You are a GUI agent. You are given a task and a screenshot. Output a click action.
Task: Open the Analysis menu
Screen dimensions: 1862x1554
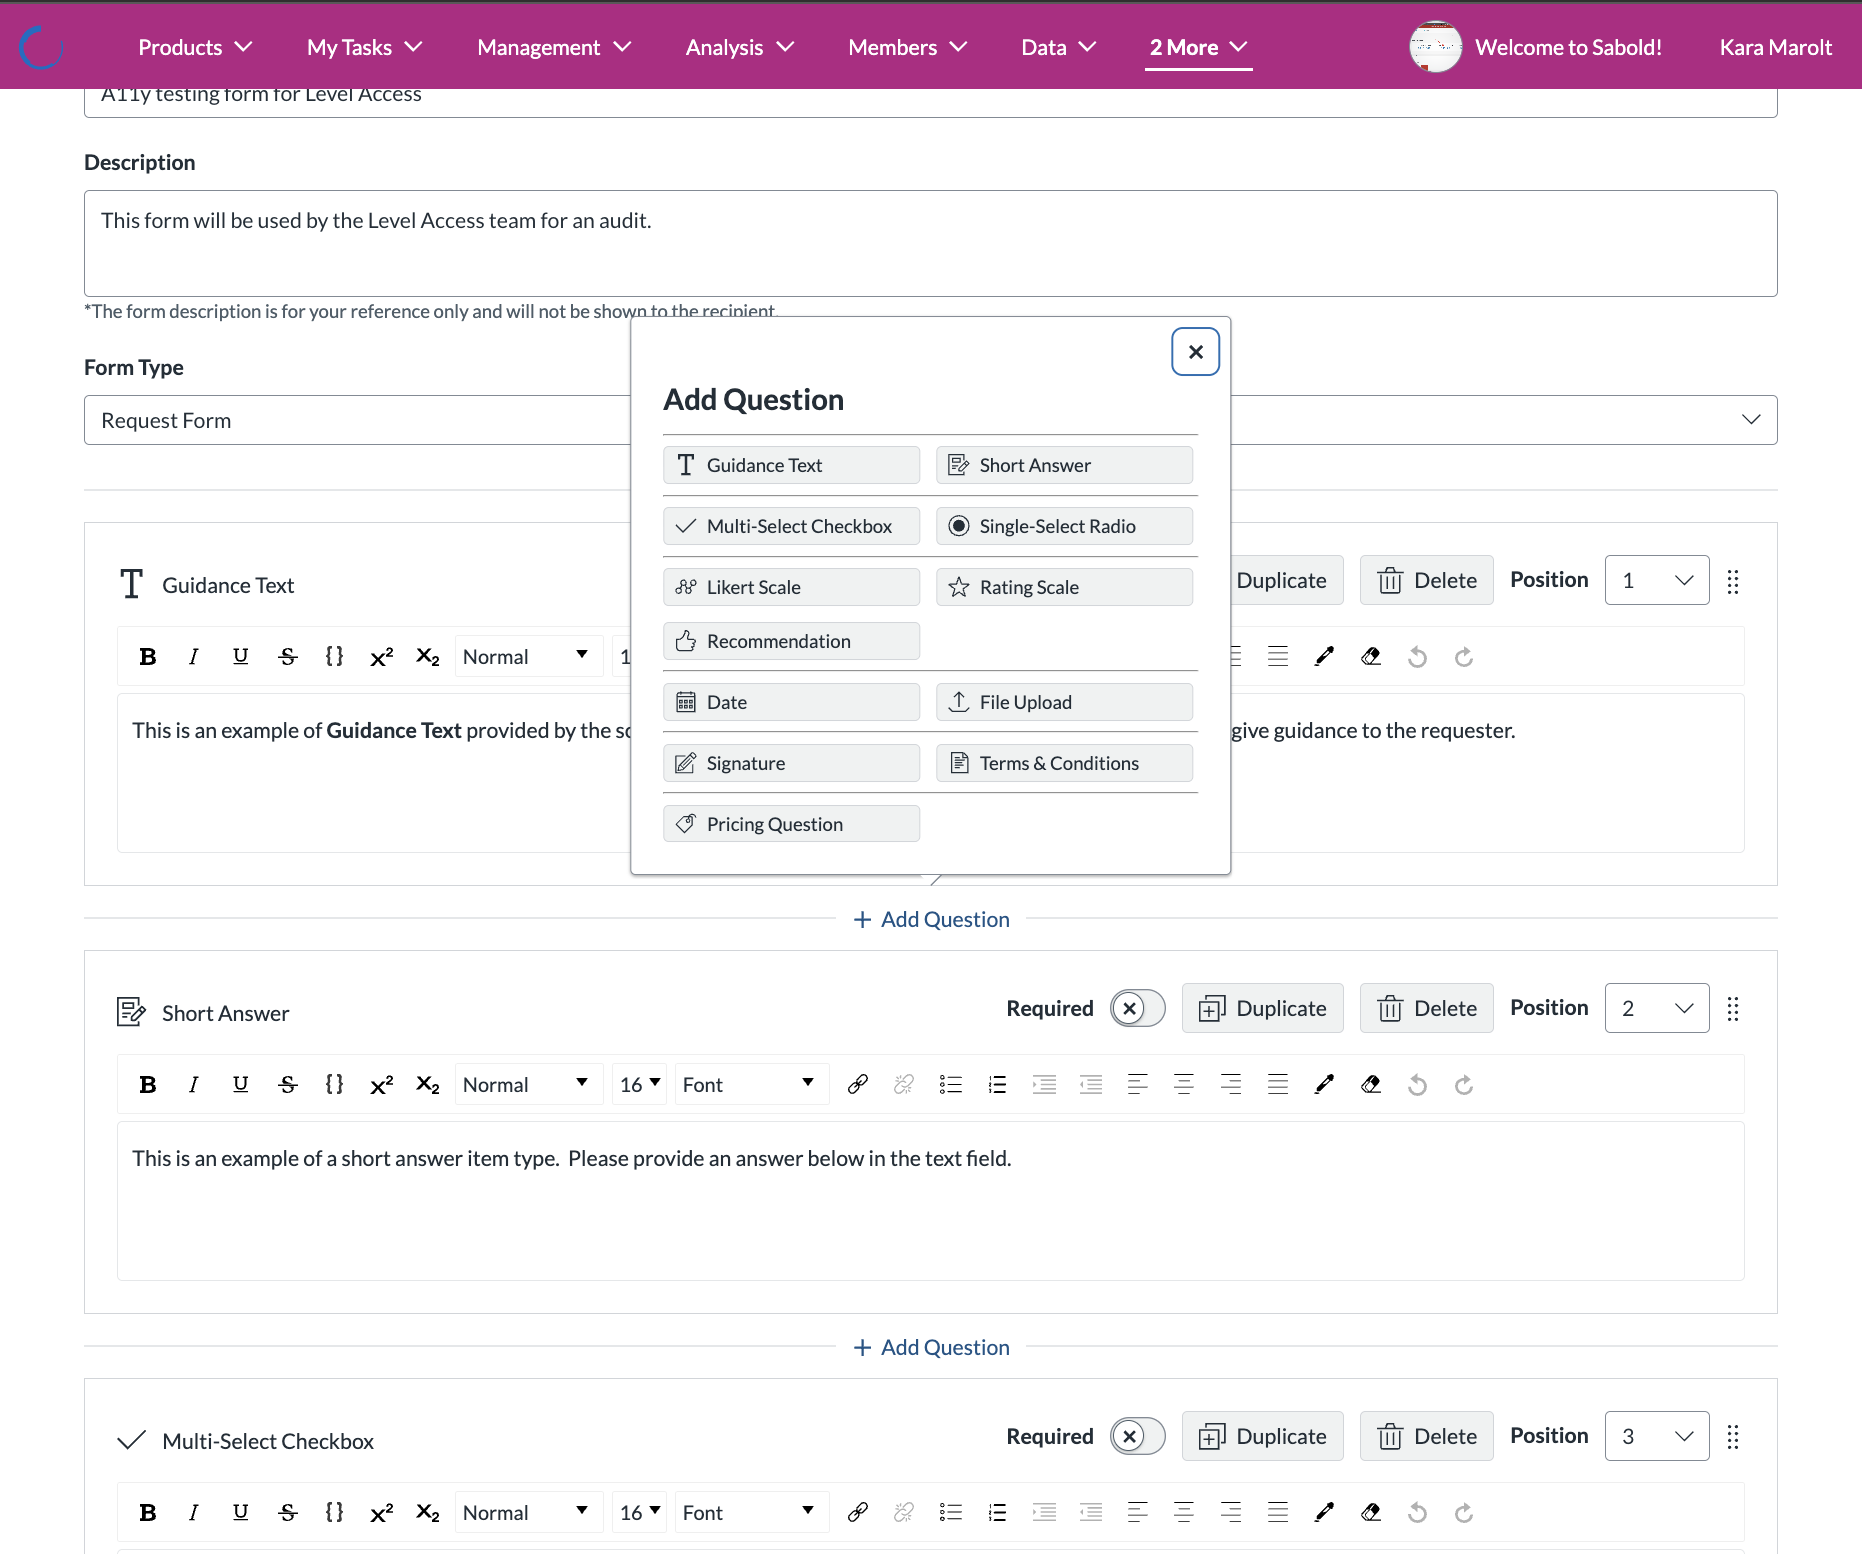740,47
